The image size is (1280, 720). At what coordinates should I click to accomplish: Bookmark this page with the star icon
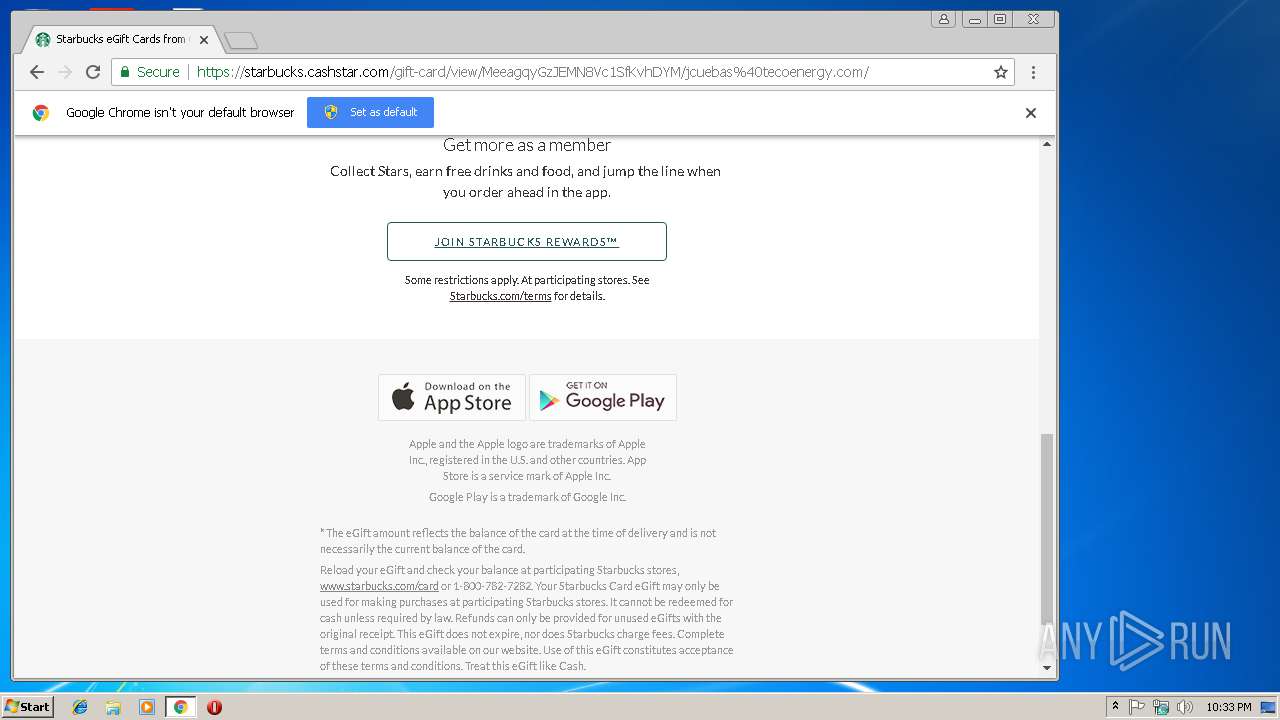[x=1000, y=72]
